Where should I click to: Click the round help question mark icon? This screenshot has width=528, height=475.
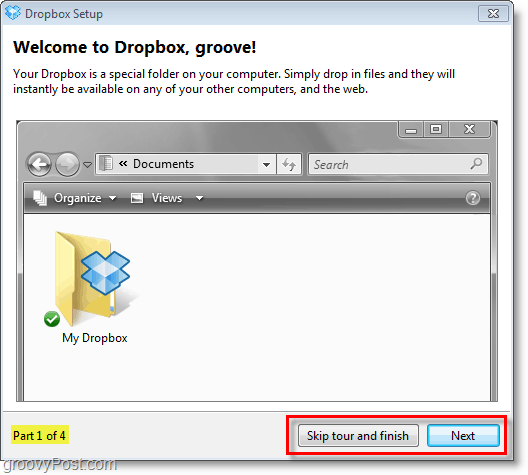tap(473, 198)
